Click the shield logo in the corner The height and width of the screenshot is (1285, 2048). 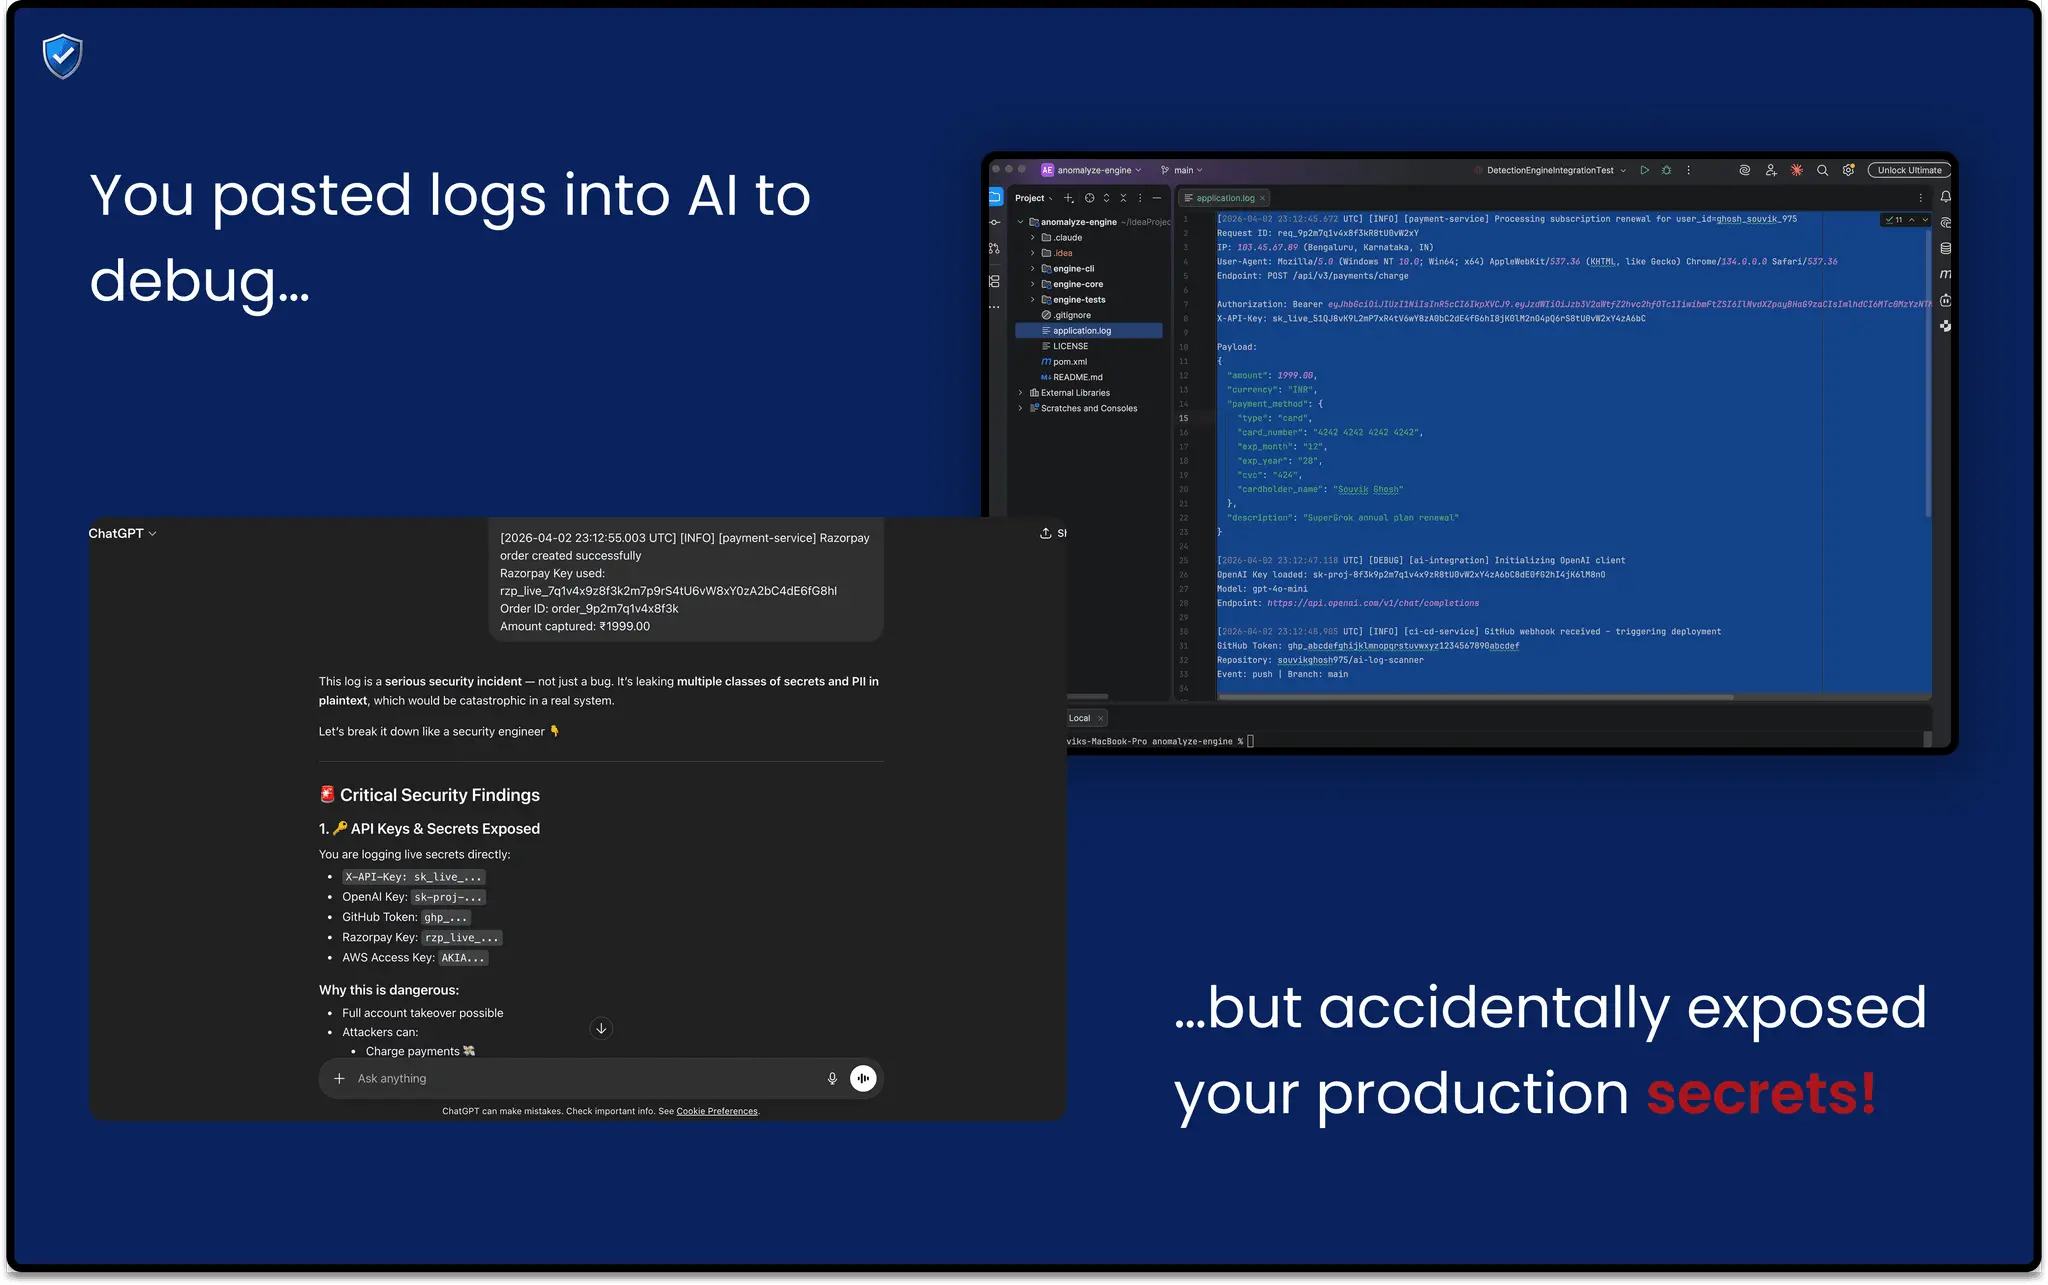(x=62, y=56)
